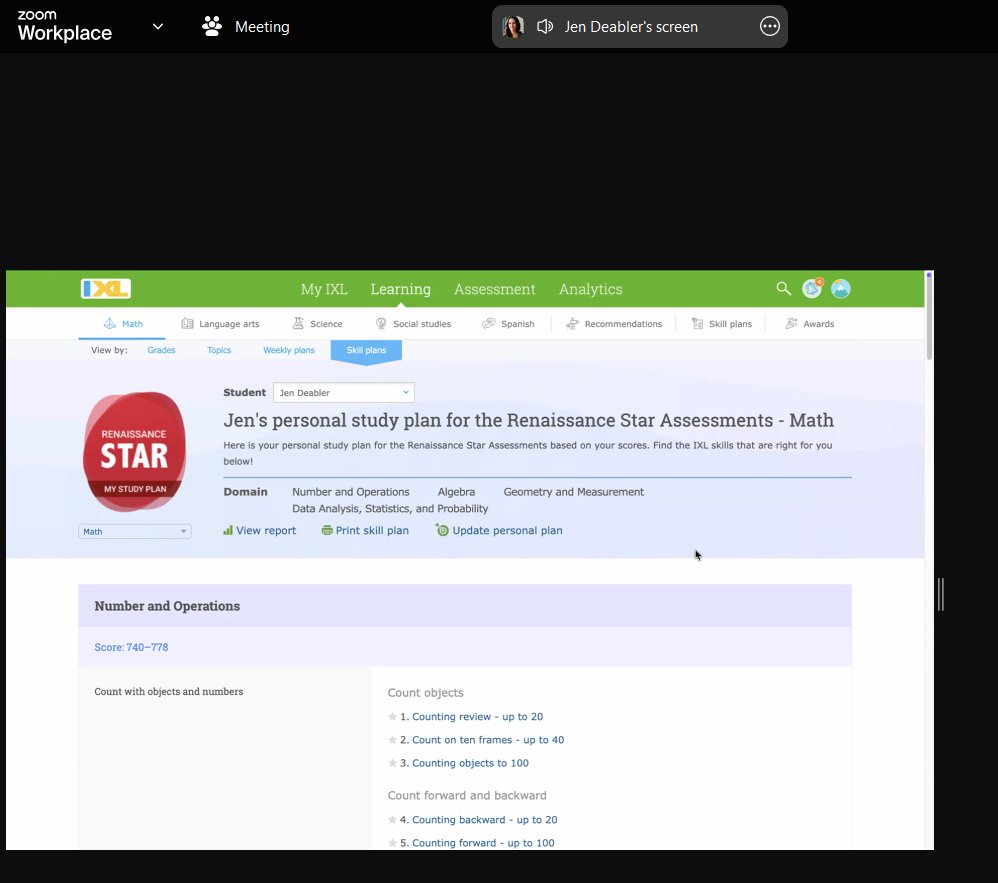Viewport: 998px width, 883px height.
Task: Star the Counting backward - up to 20 skill
Action: [x=392, y=819]
